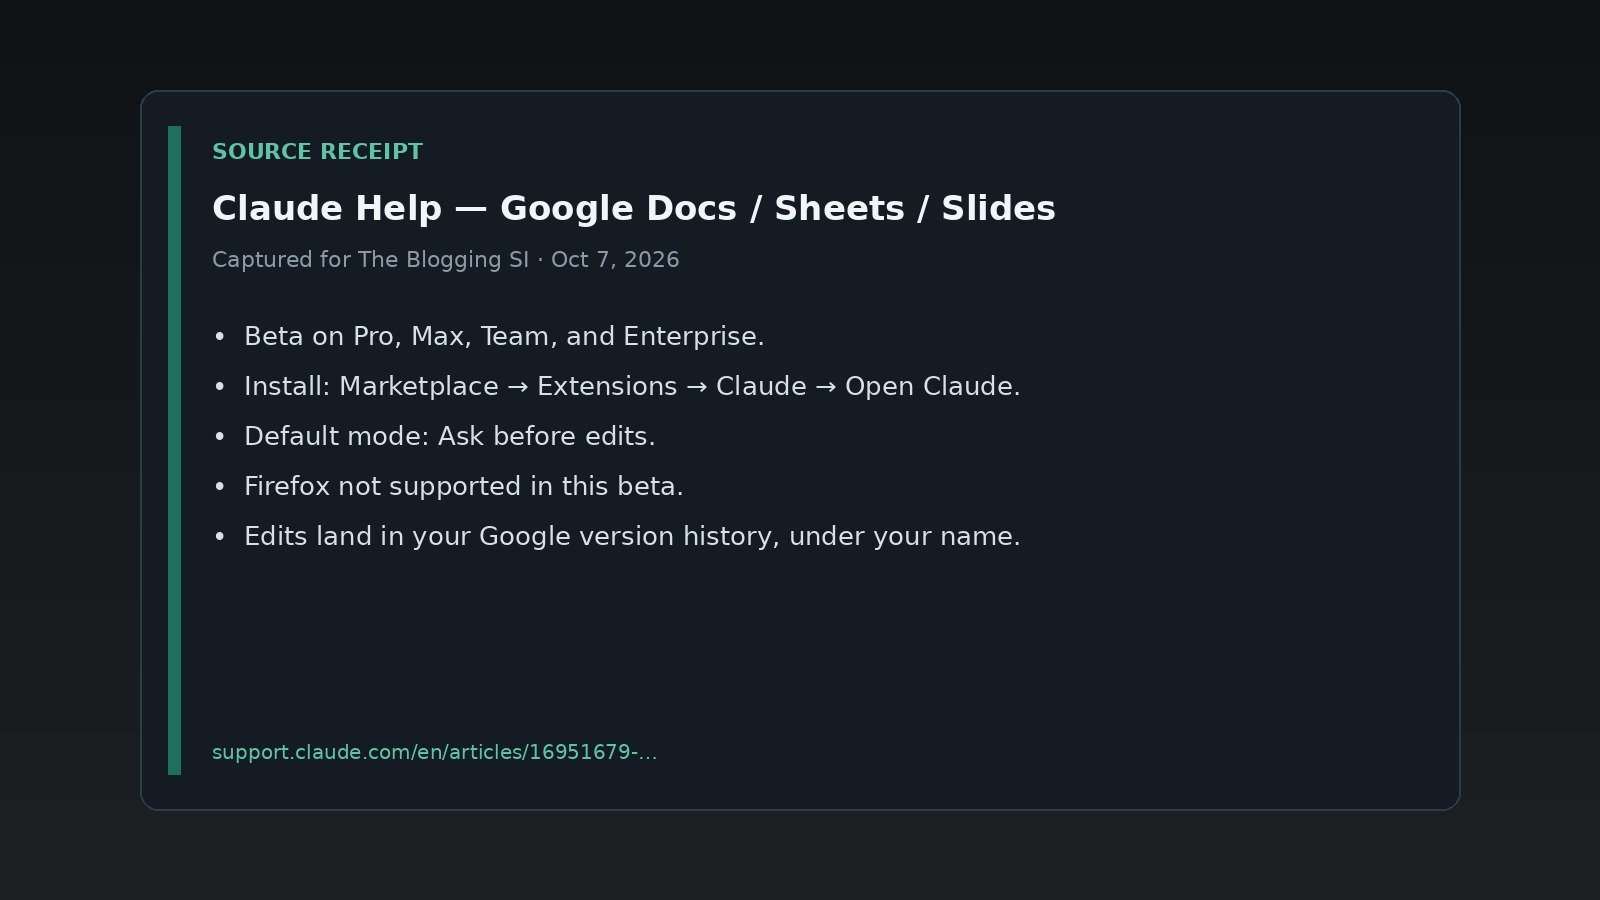1600x900 pixels.
Task: Select the 'Claude Help — Google Docs / Sheets / Slides' heading
Action: pos(634,208)
